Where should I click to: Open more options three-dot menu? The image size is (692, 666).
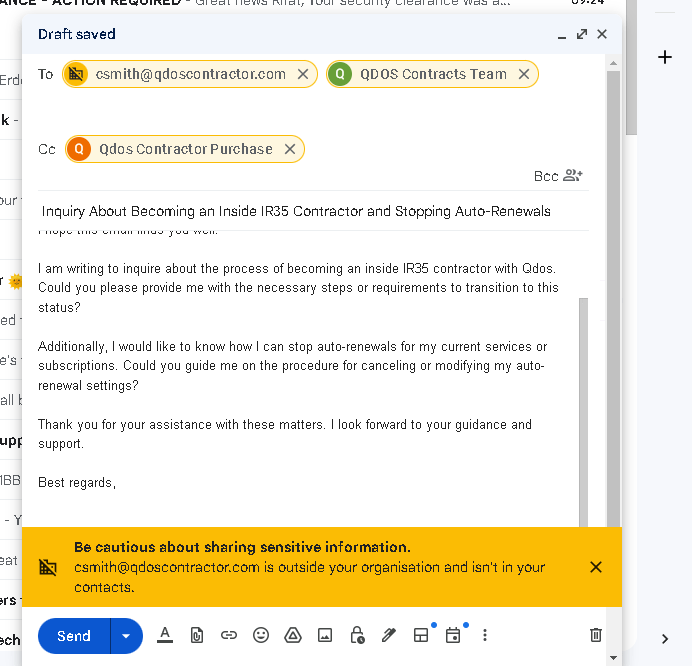(x=485, y=635)
